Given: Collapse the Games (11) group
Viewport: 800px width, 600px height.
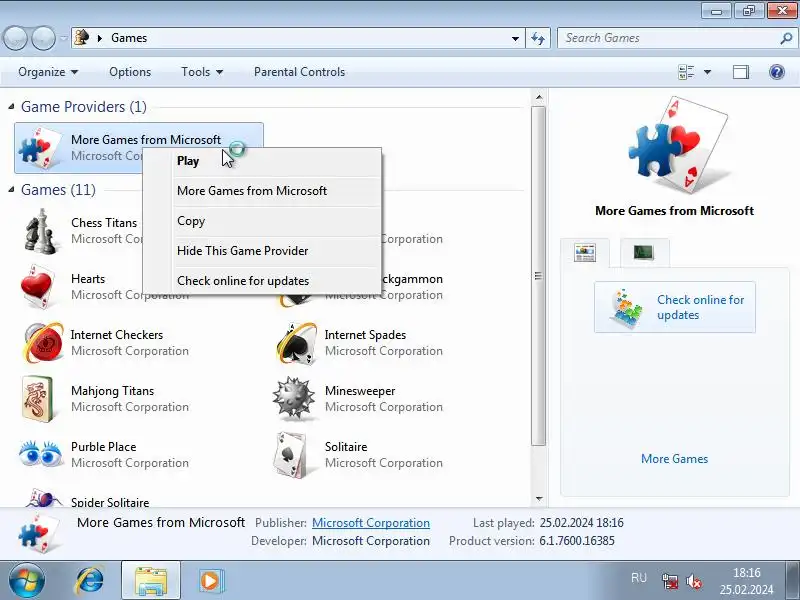Looking at the screenshot, I should pyautogui.click(x=11, y=190).
